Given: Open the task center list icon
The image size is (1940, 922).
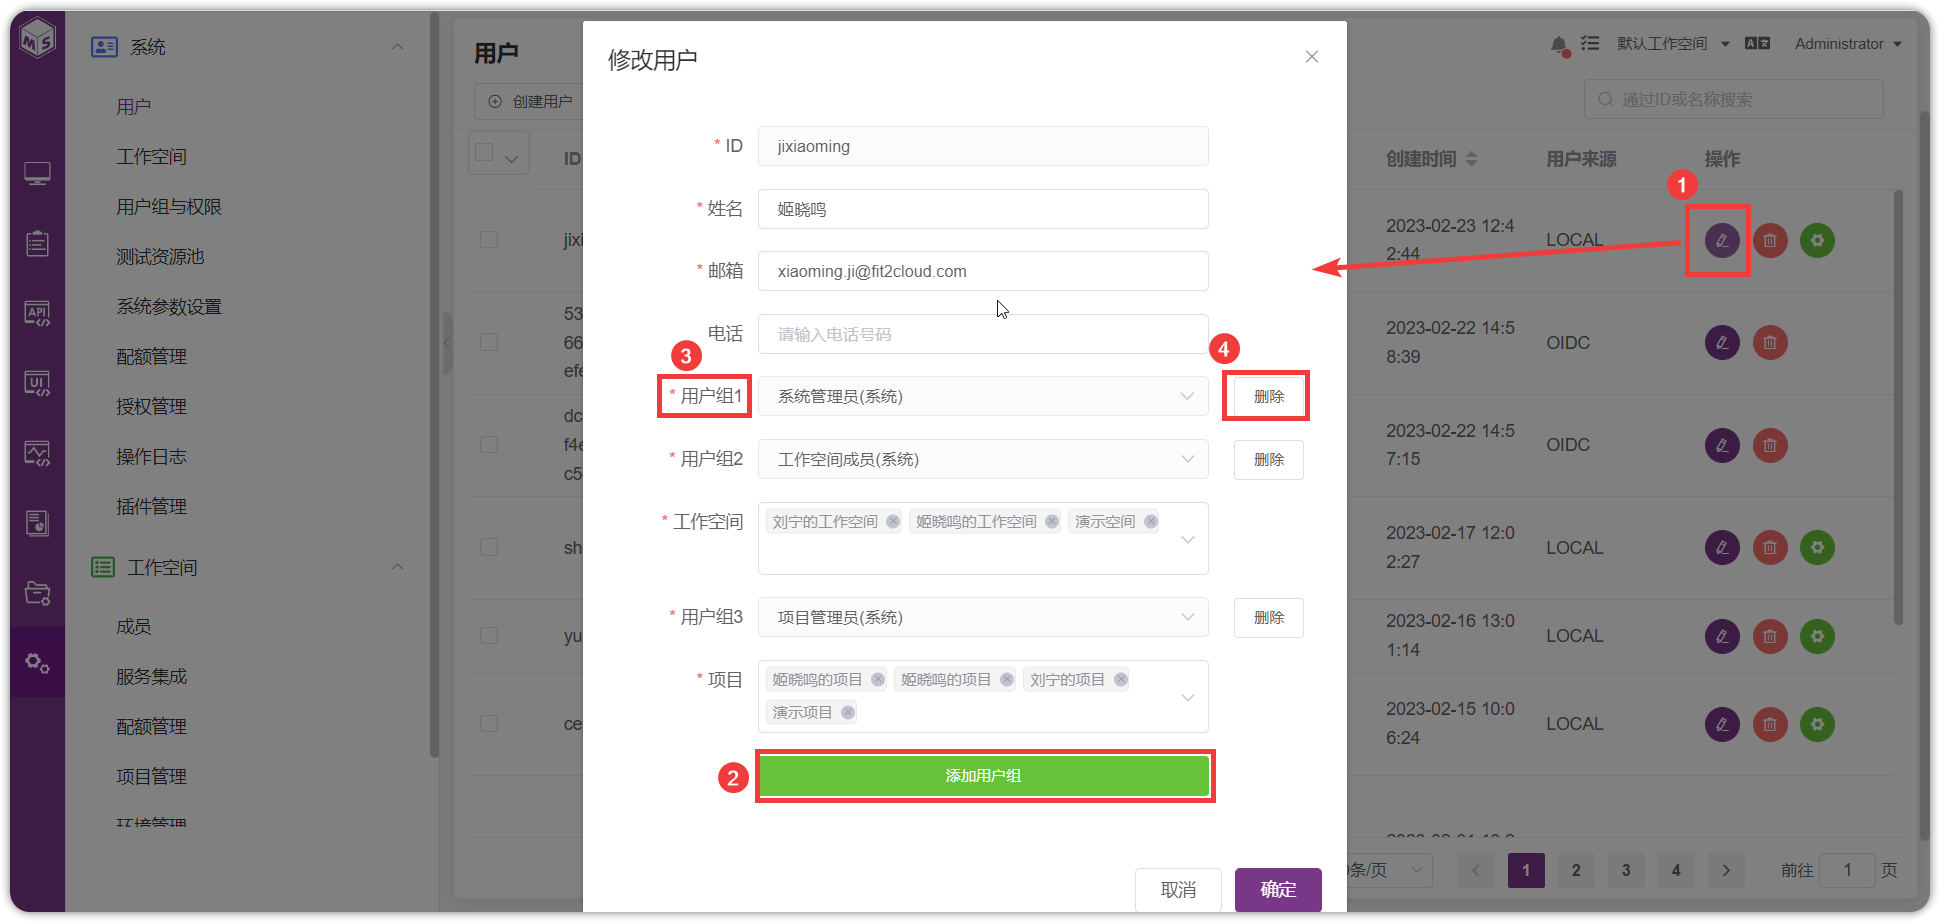Looking at the screenshot, I should [1590, 43].
